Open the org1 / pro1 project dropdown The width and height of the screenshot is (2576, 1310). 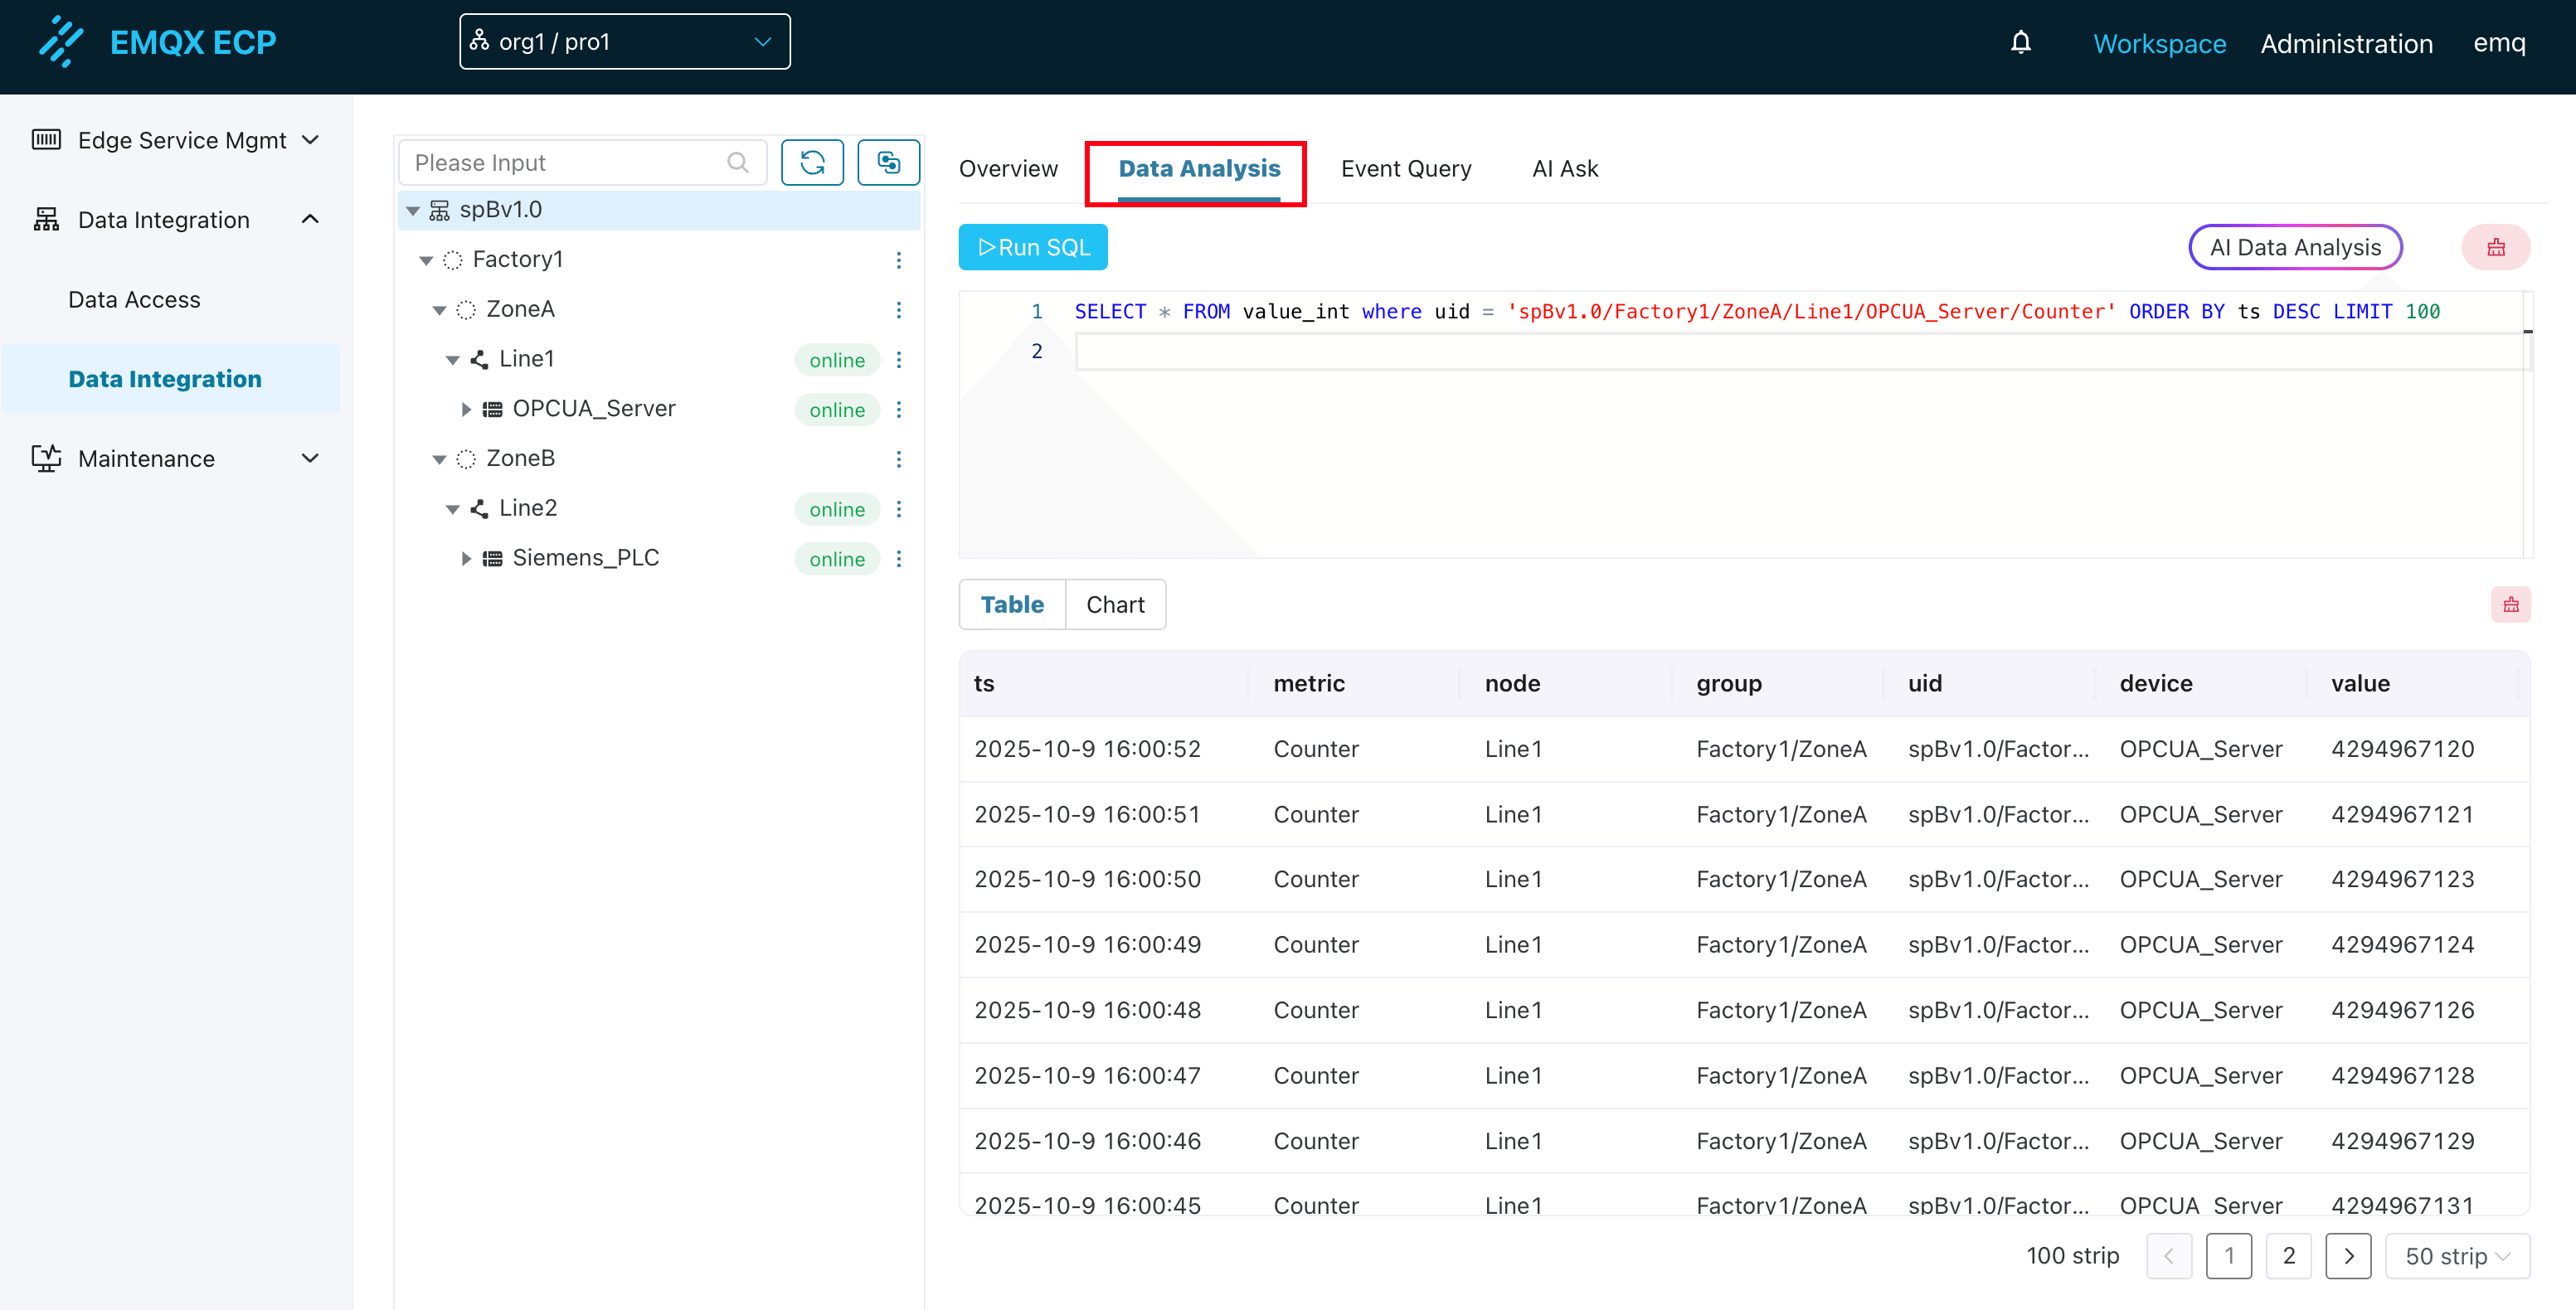(x=624, y=41)
